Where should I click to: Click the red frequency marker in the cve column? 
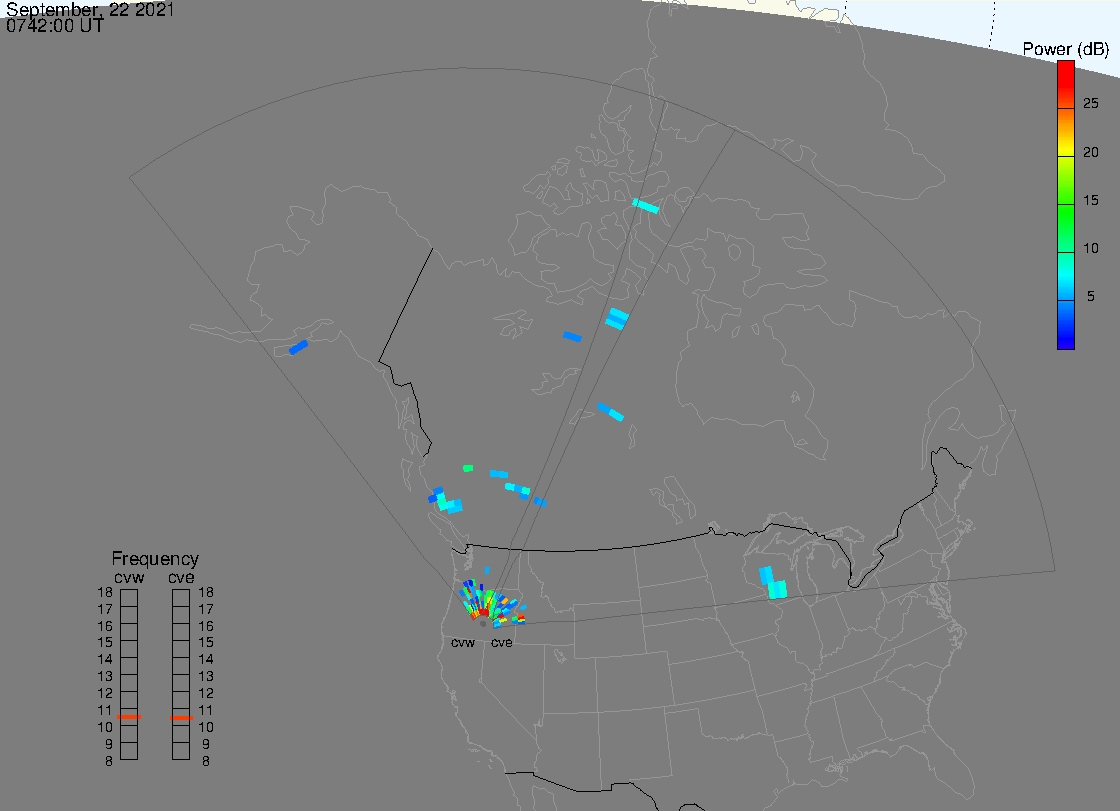click(x=181, y=717)
